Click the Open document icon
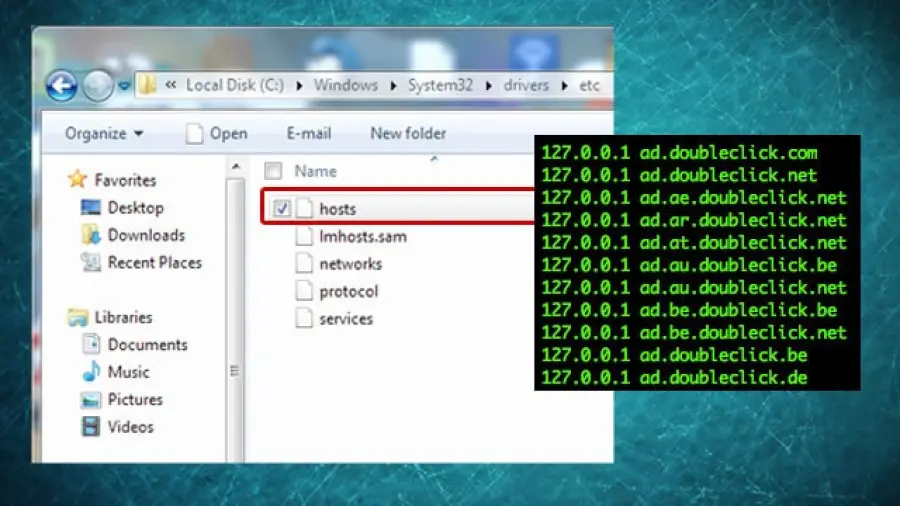The height and width of the screenshot is (506, 900). coord(194,134)
